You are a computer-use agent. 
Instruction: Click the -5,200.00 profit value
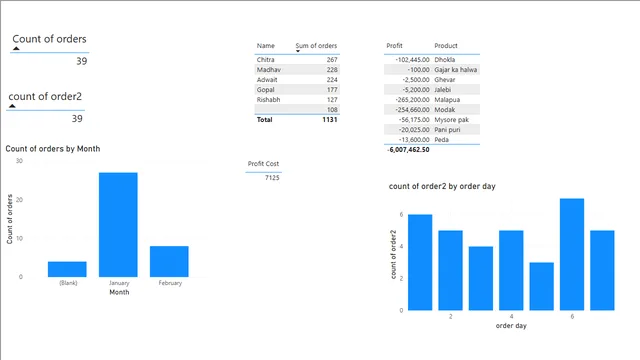pos(416,90)
